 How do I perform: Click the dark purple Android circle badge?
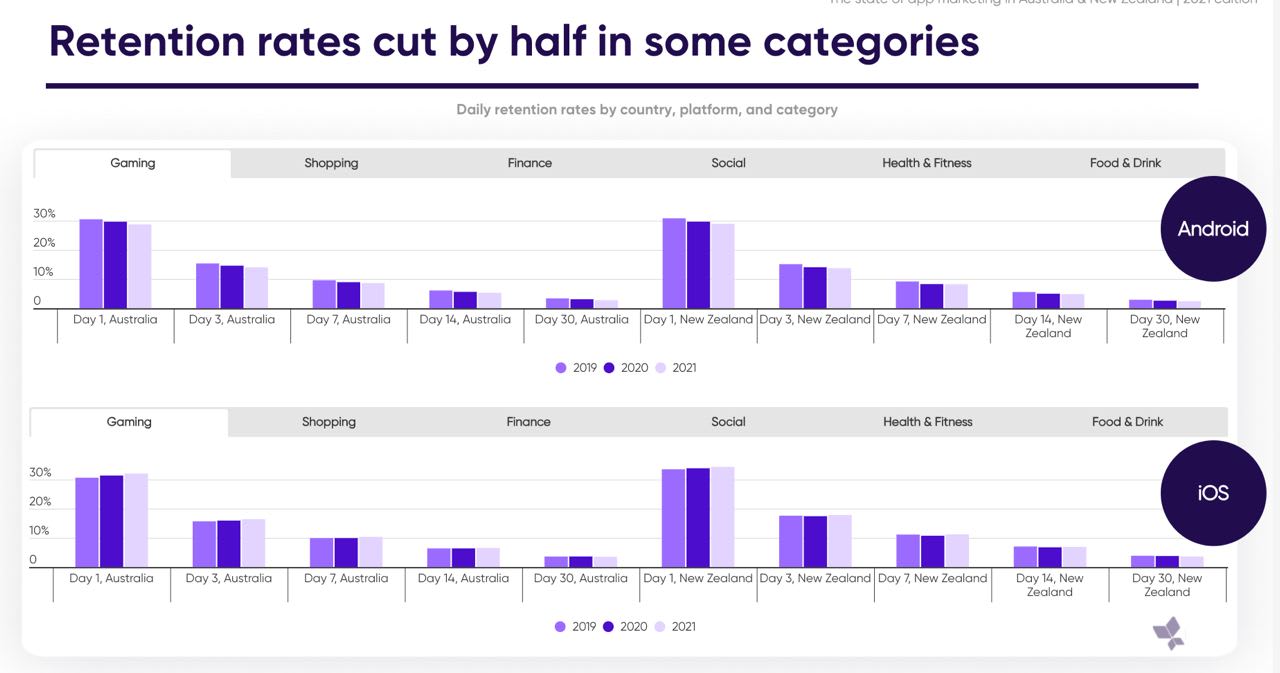tap(1212, 229)
